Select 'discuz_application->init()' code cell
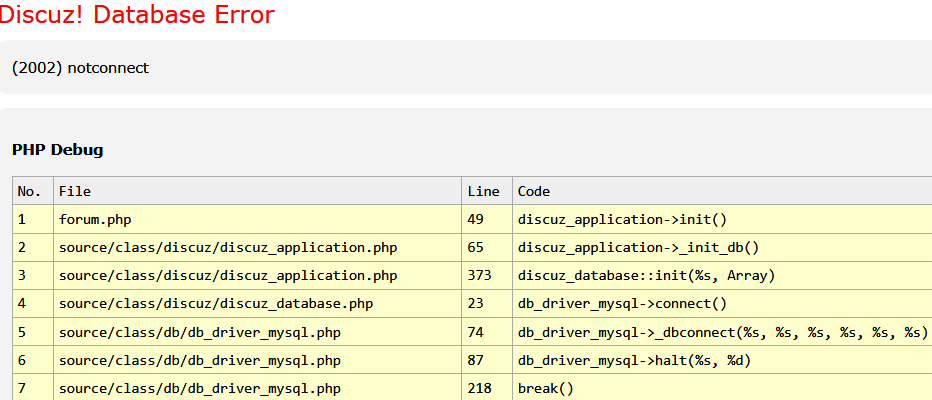Viewport: 932px width, 400px height. (722, 219)
